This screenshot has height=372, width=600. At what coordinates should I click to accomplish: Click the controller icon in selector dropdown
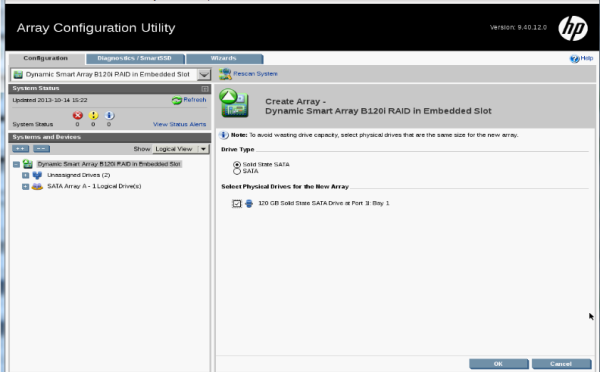(x=18, y=75)
